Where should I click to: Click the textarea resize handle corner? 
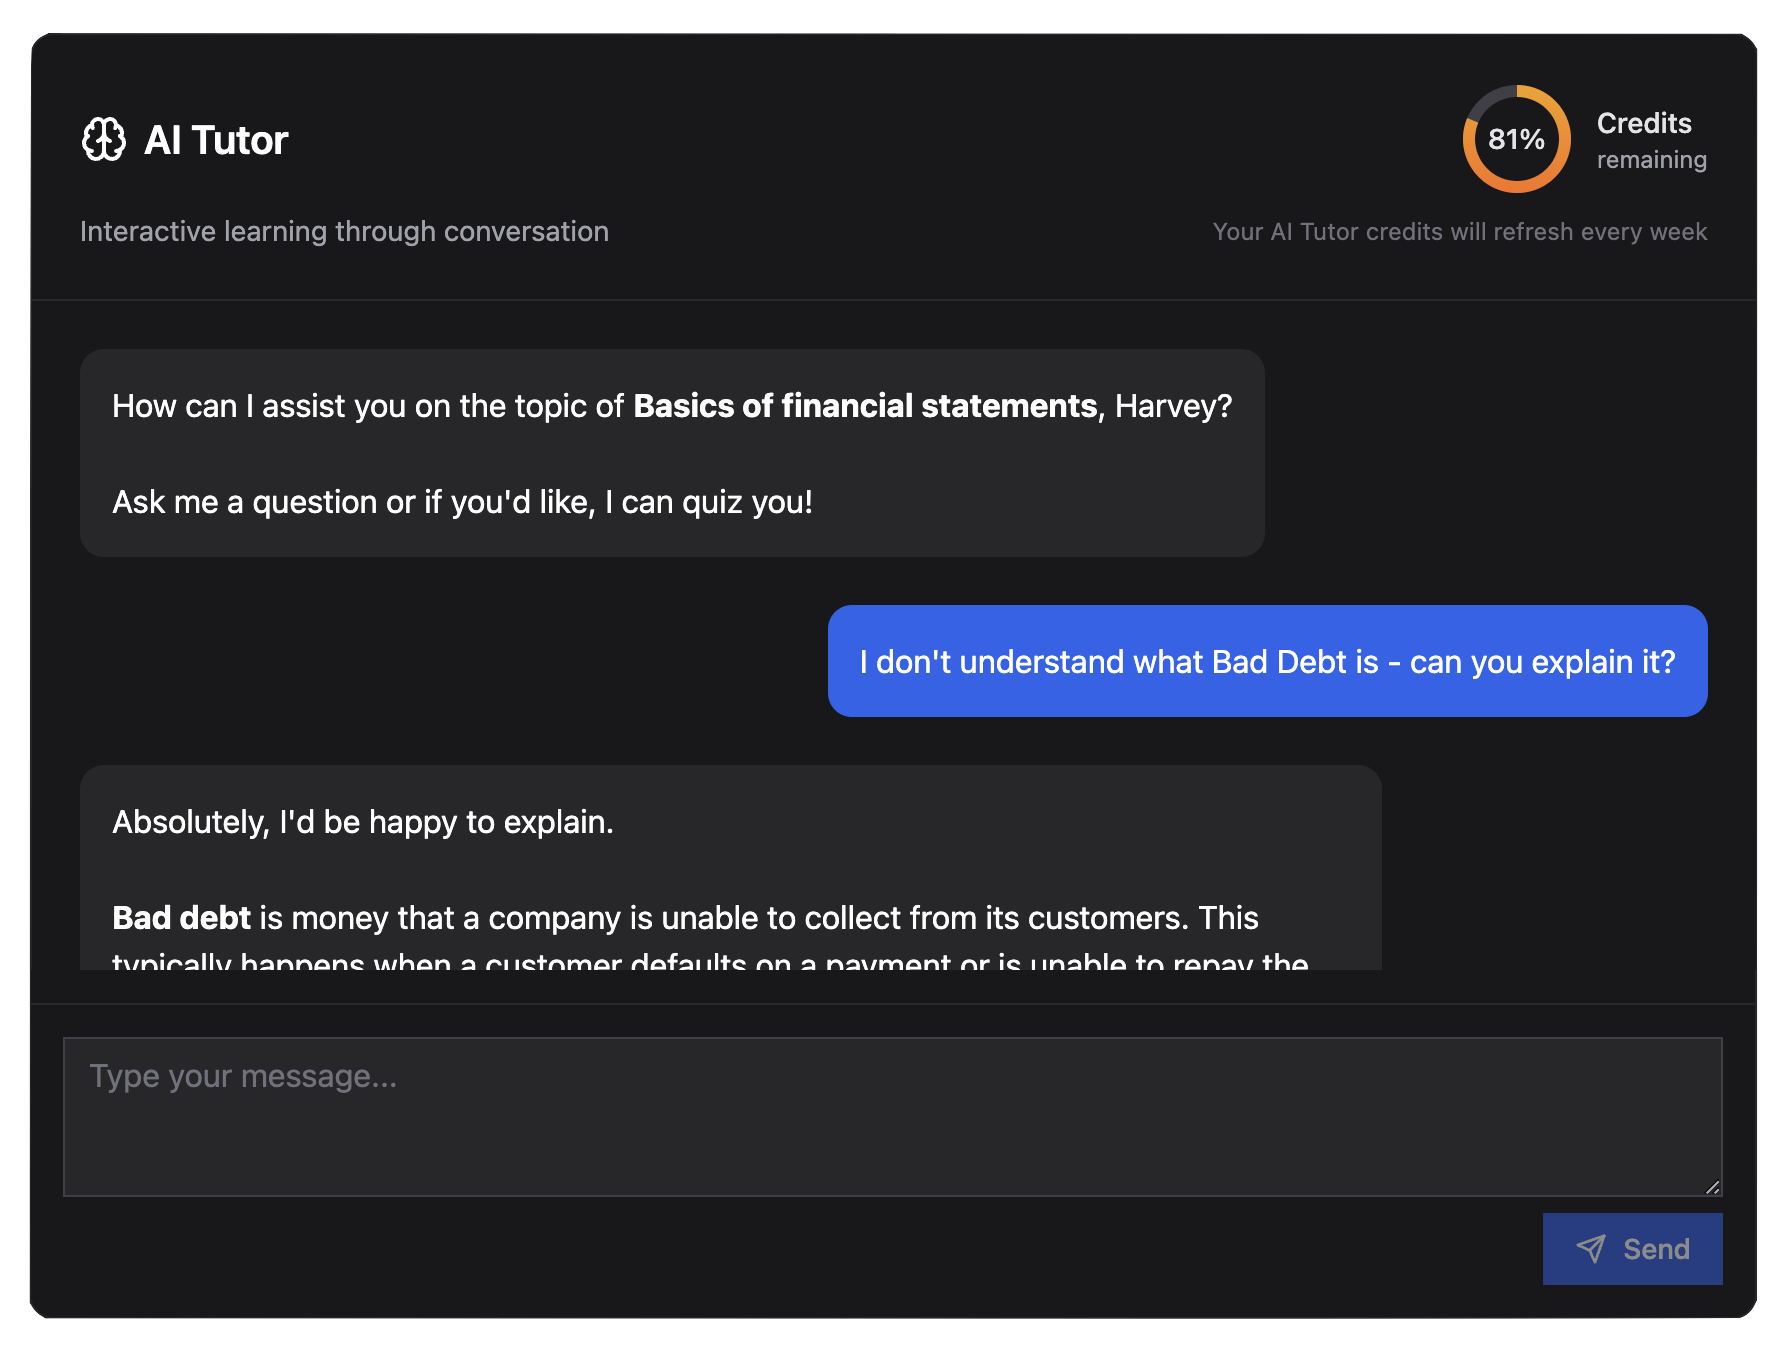point(1712,1187)
